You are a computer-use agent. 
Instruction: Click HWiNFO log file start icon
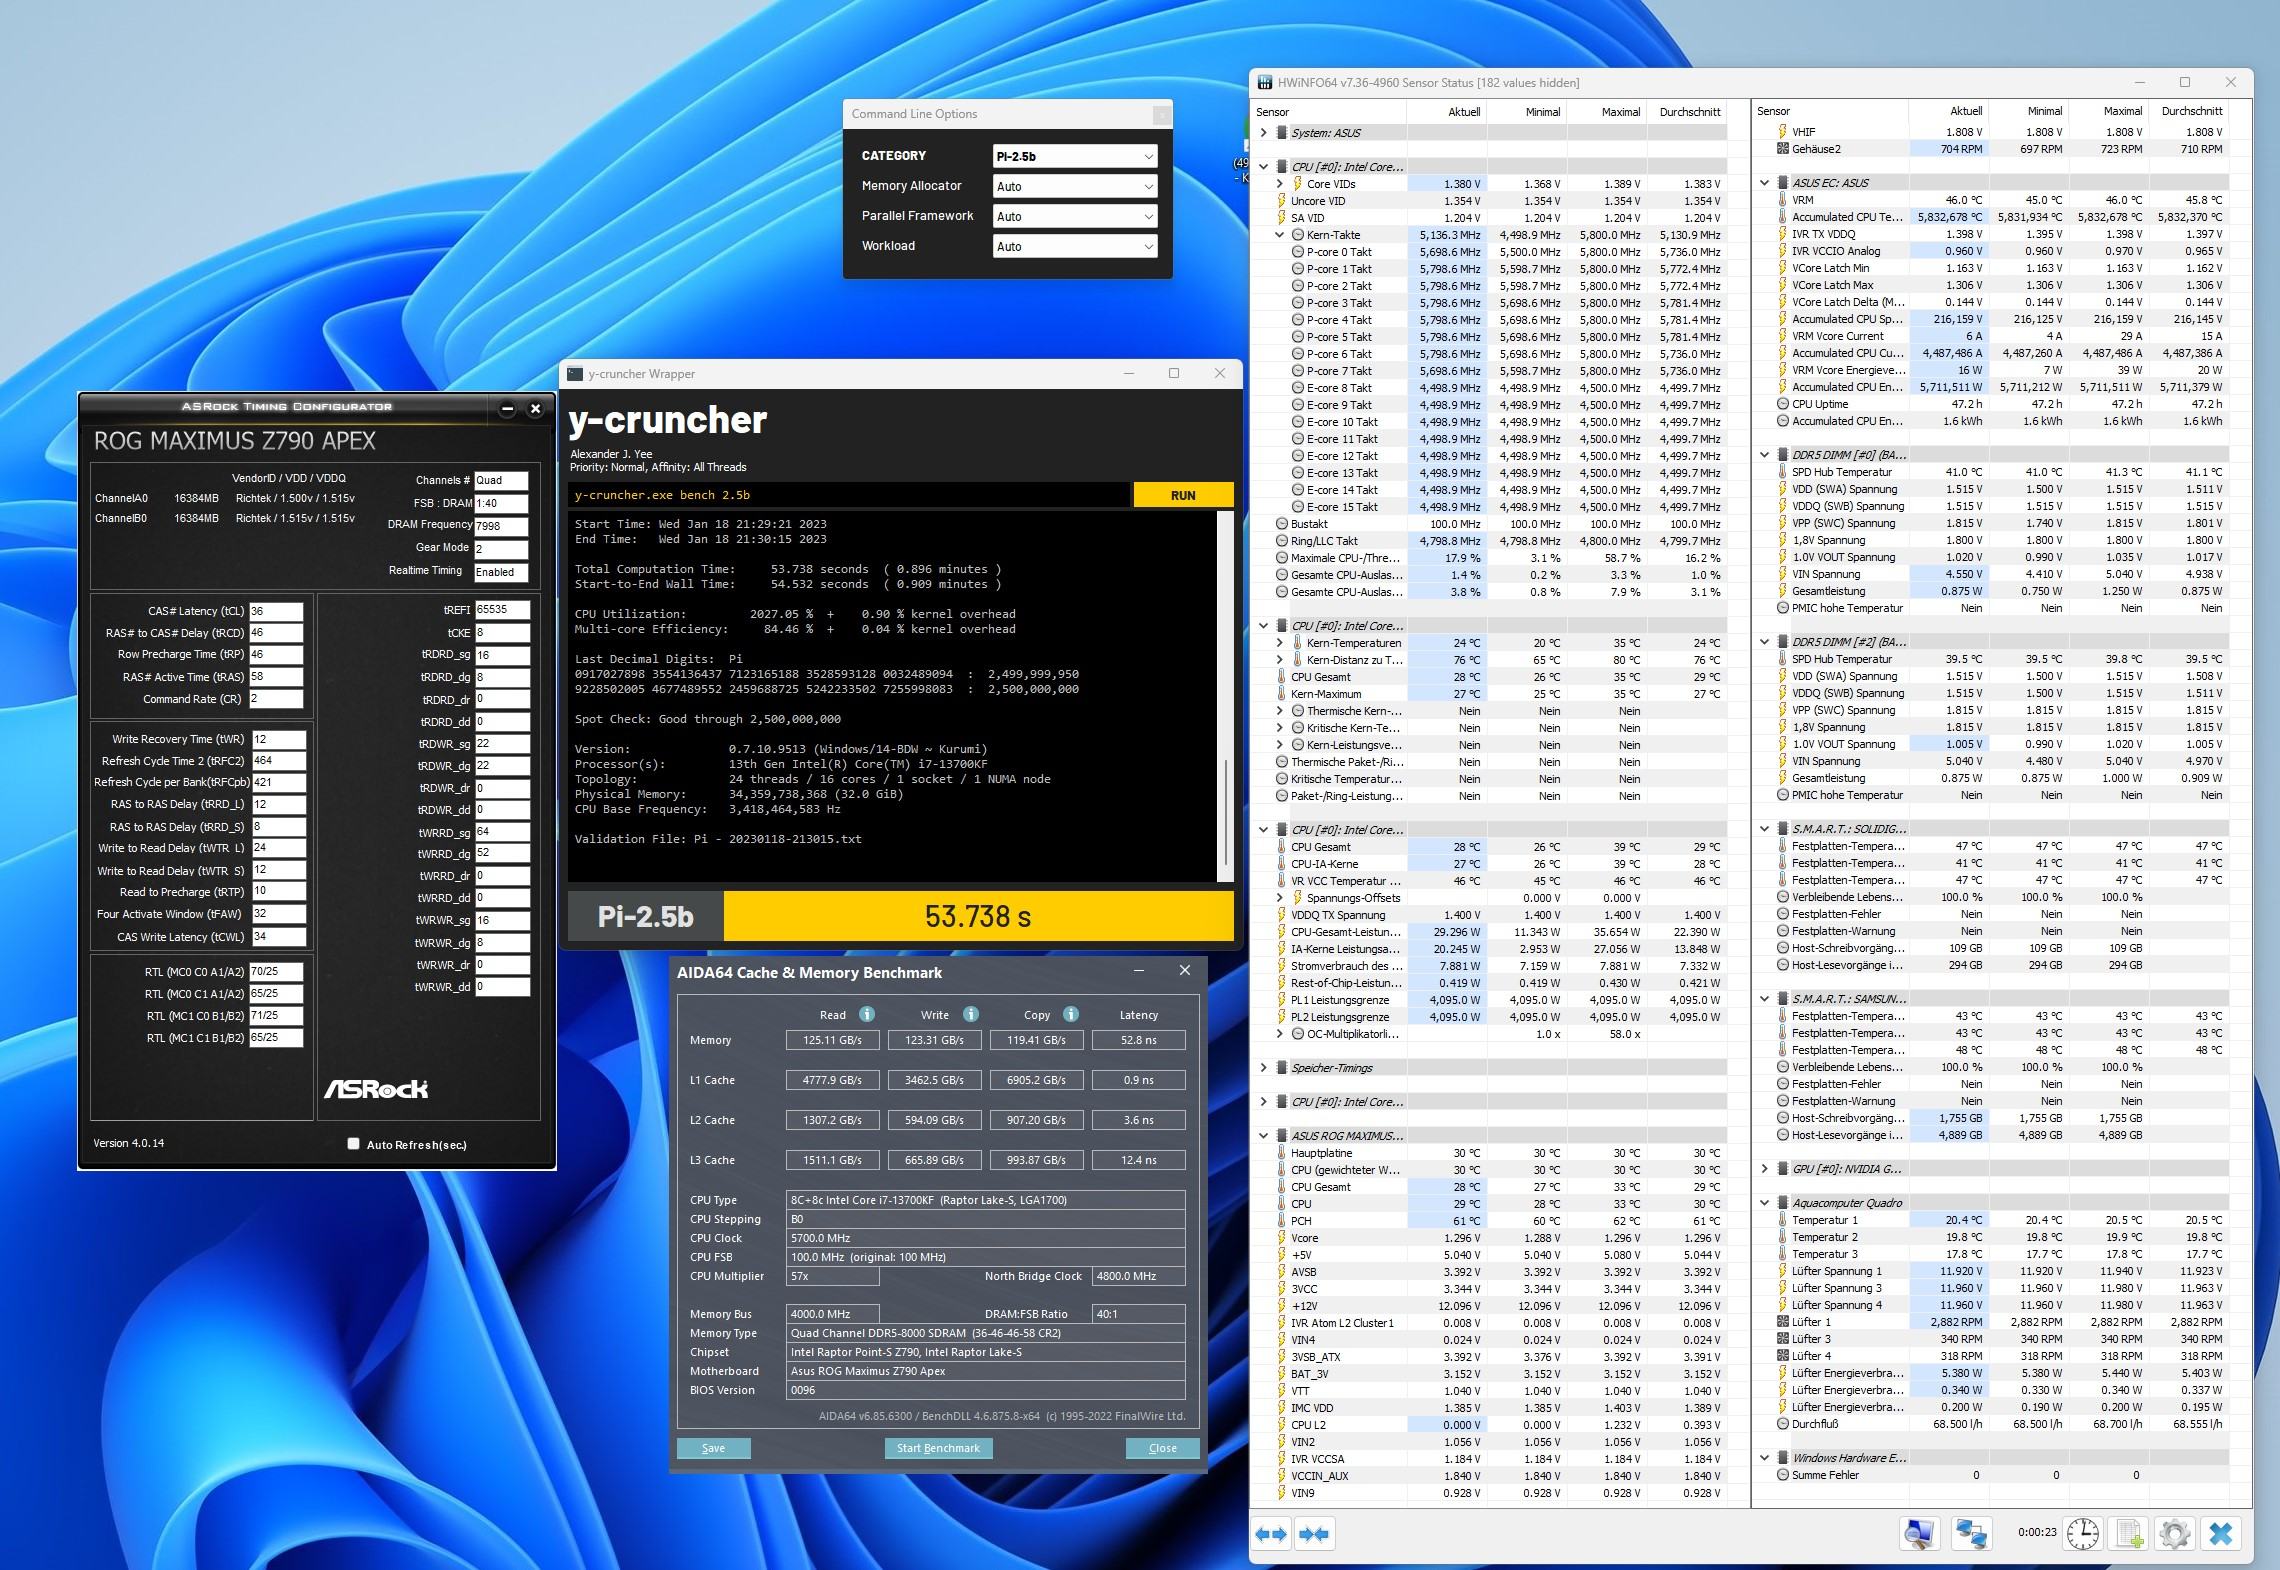point(2129,1534)
